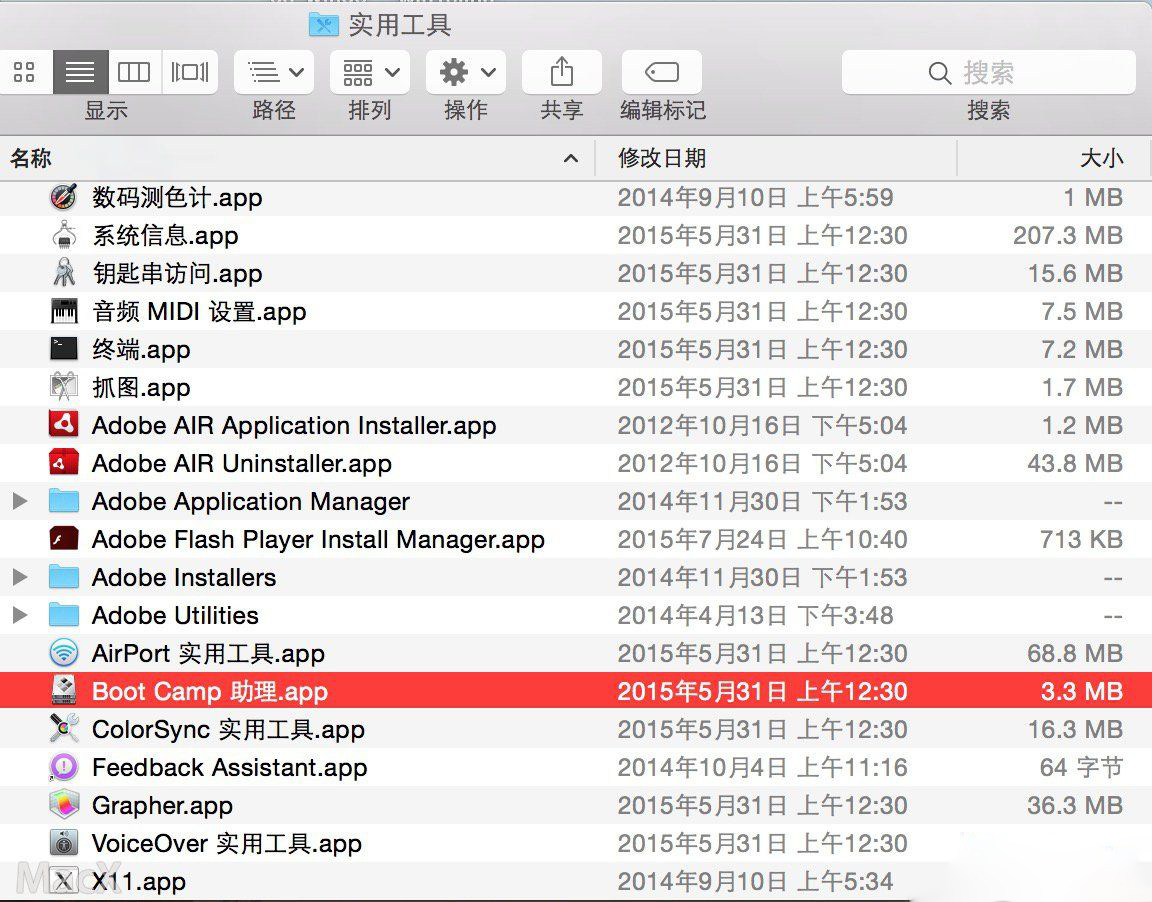Click Adobe Flash Player Install Manager.app name

[318, 540]
